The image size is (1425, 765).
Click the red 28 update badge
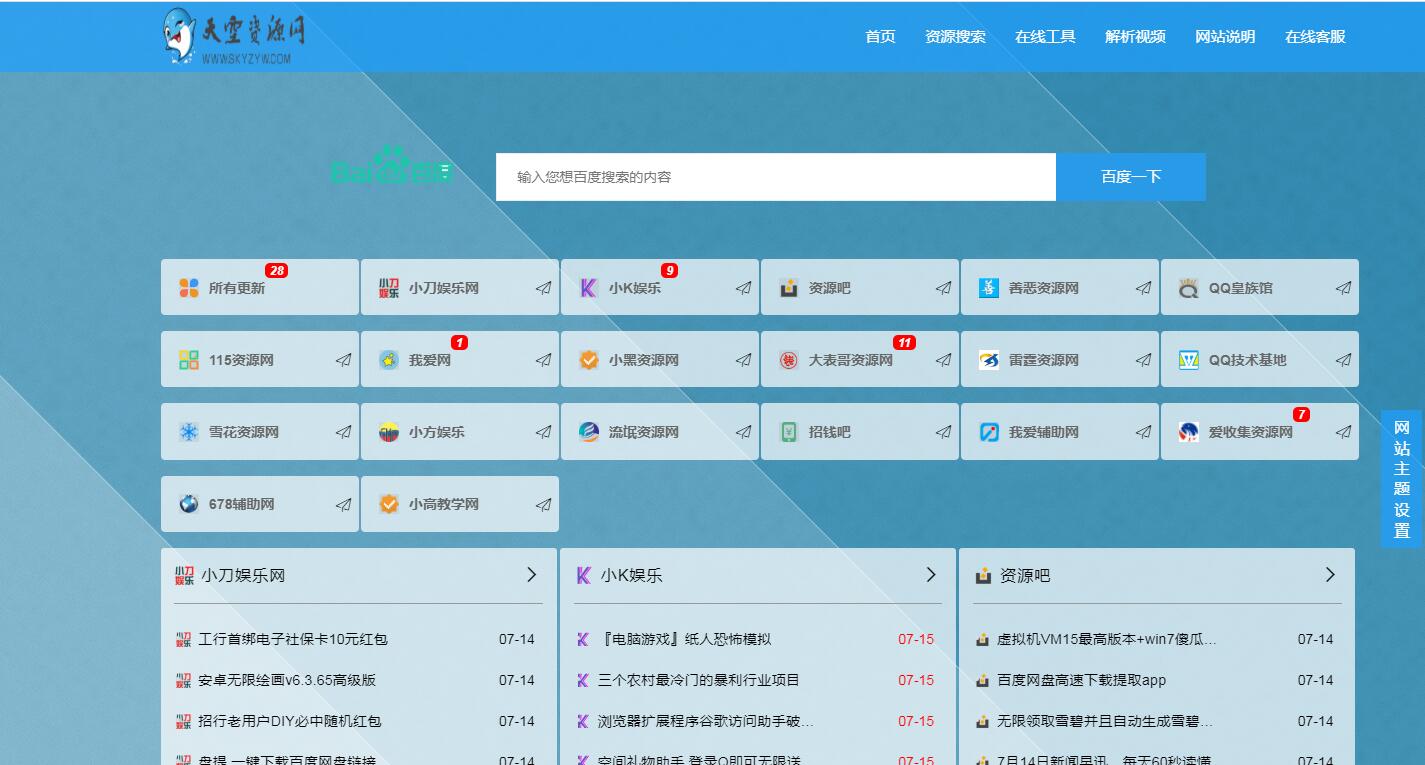pos(277,270)
